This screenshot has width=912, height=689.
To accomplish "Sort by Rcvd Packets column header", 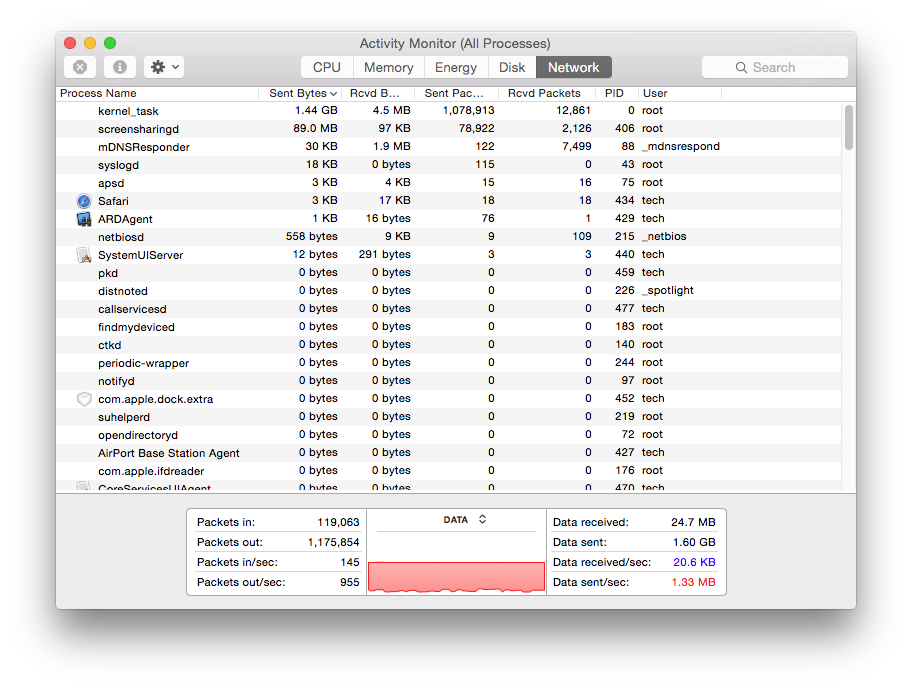I will tap(547, 93).
